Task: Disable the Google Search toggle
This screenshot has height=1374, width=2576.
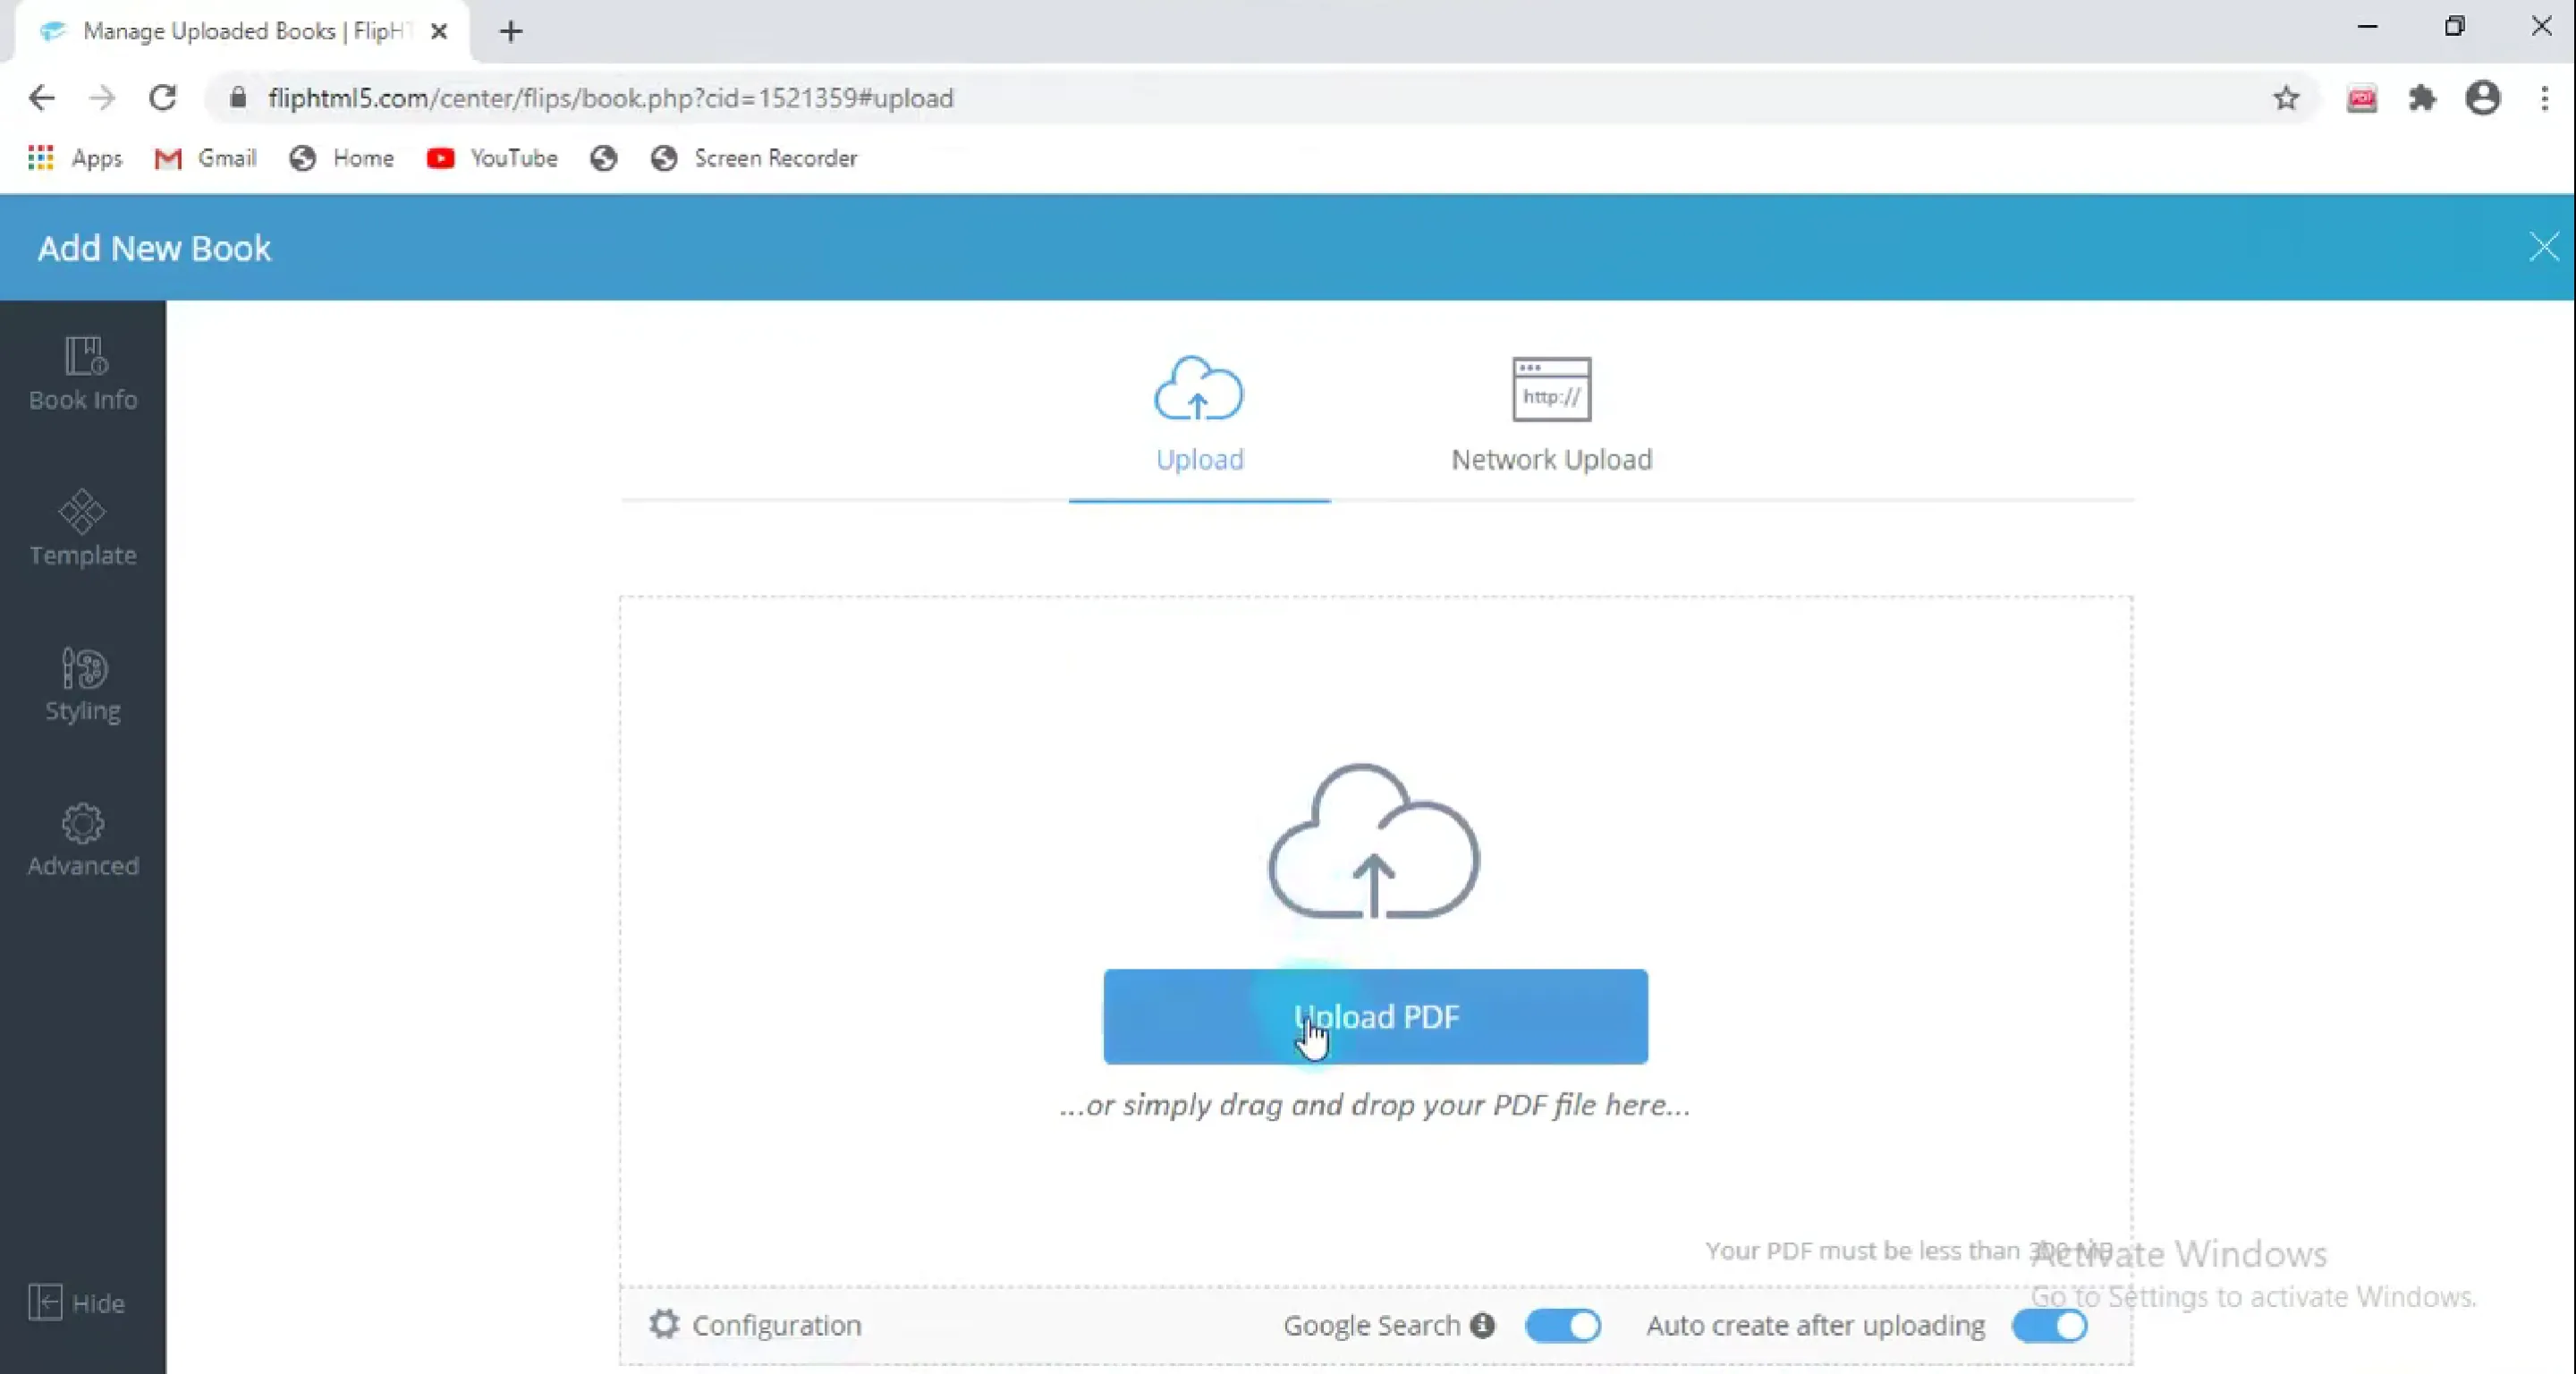Action: click(x=1563, y=1325)
